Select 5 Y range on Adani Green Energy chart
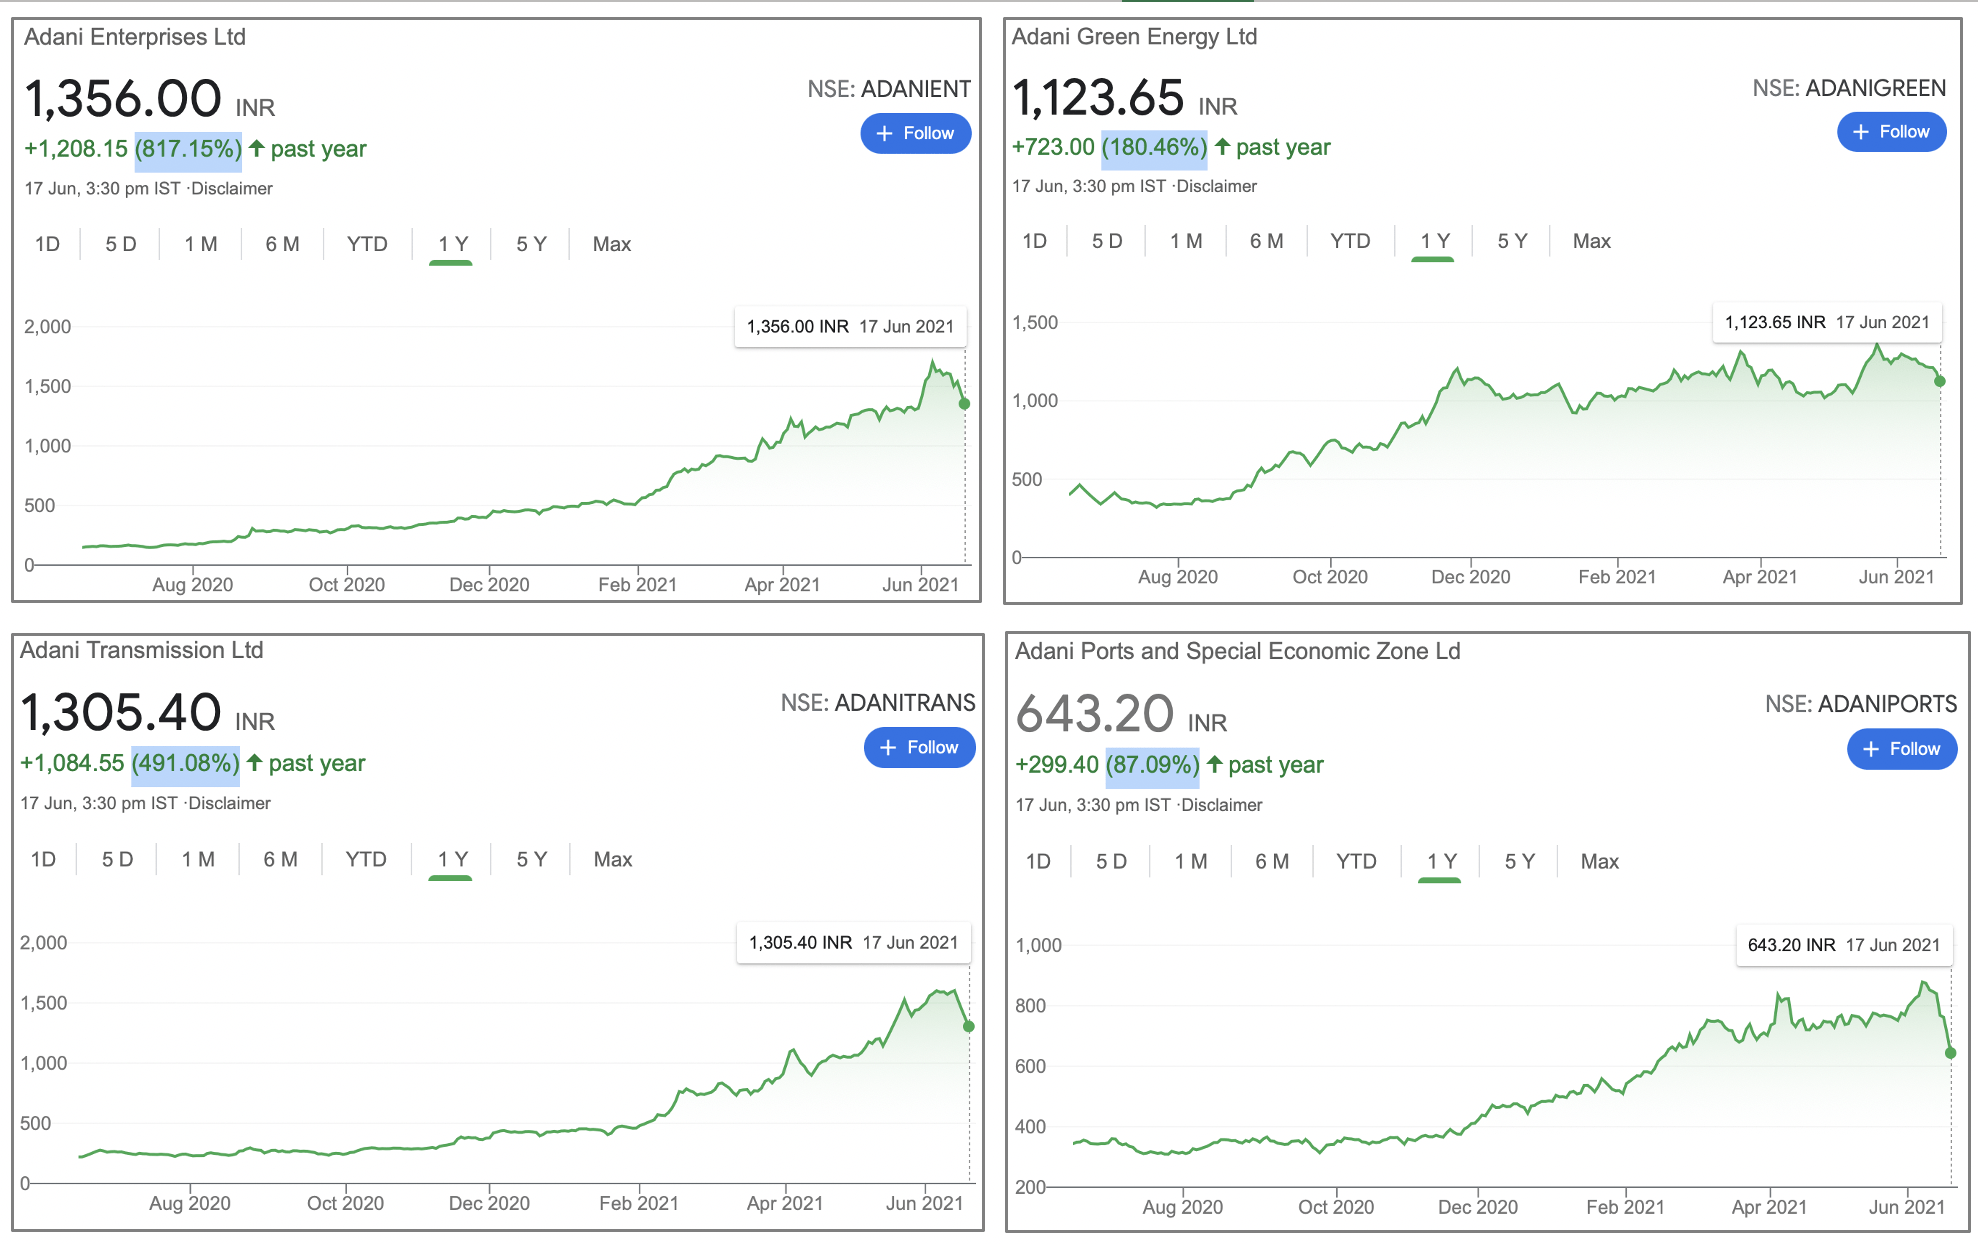 pyautogui.click(x=1512, y=241)
